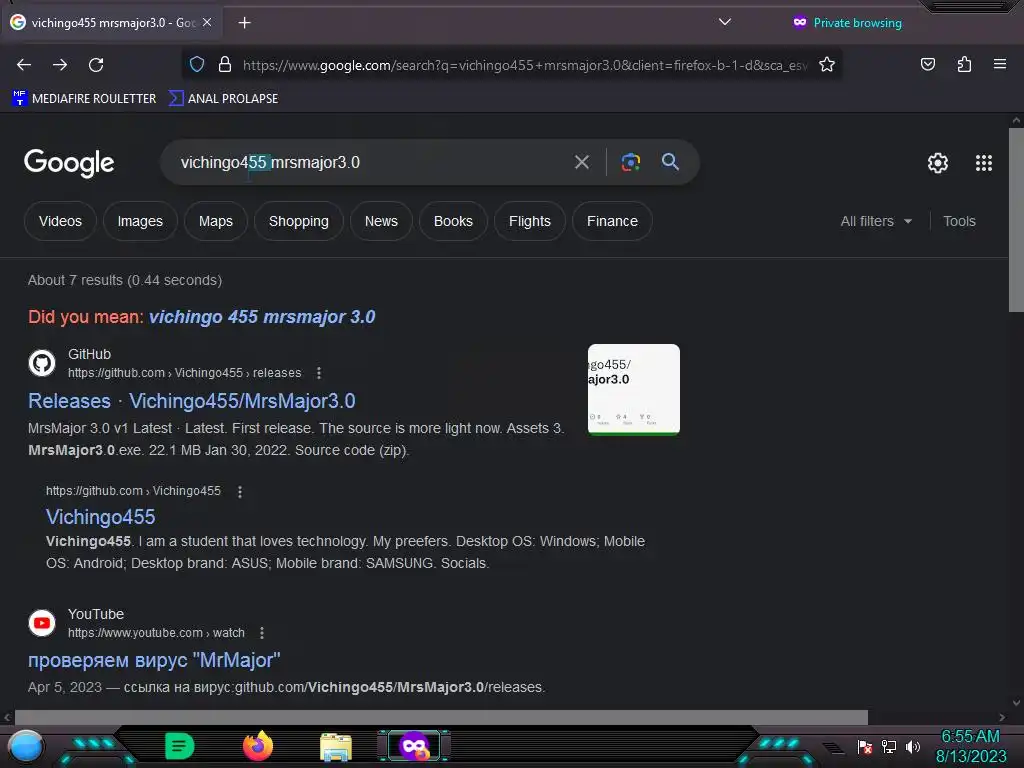Filter results by Videos

point(60,221)
